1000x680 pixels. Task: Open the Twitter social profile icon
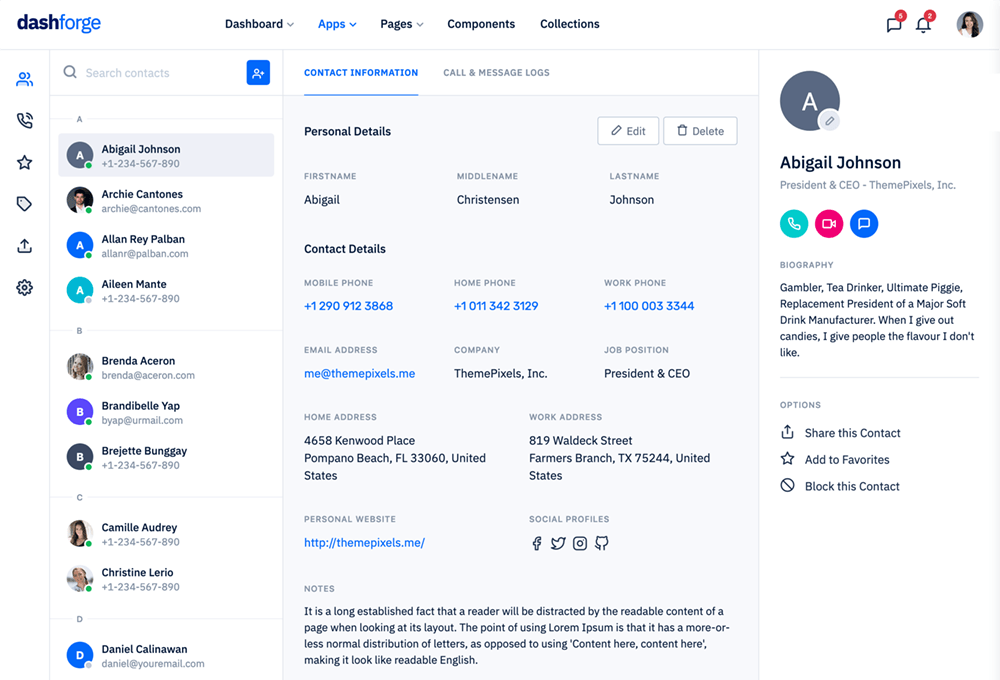click(558, 543)
